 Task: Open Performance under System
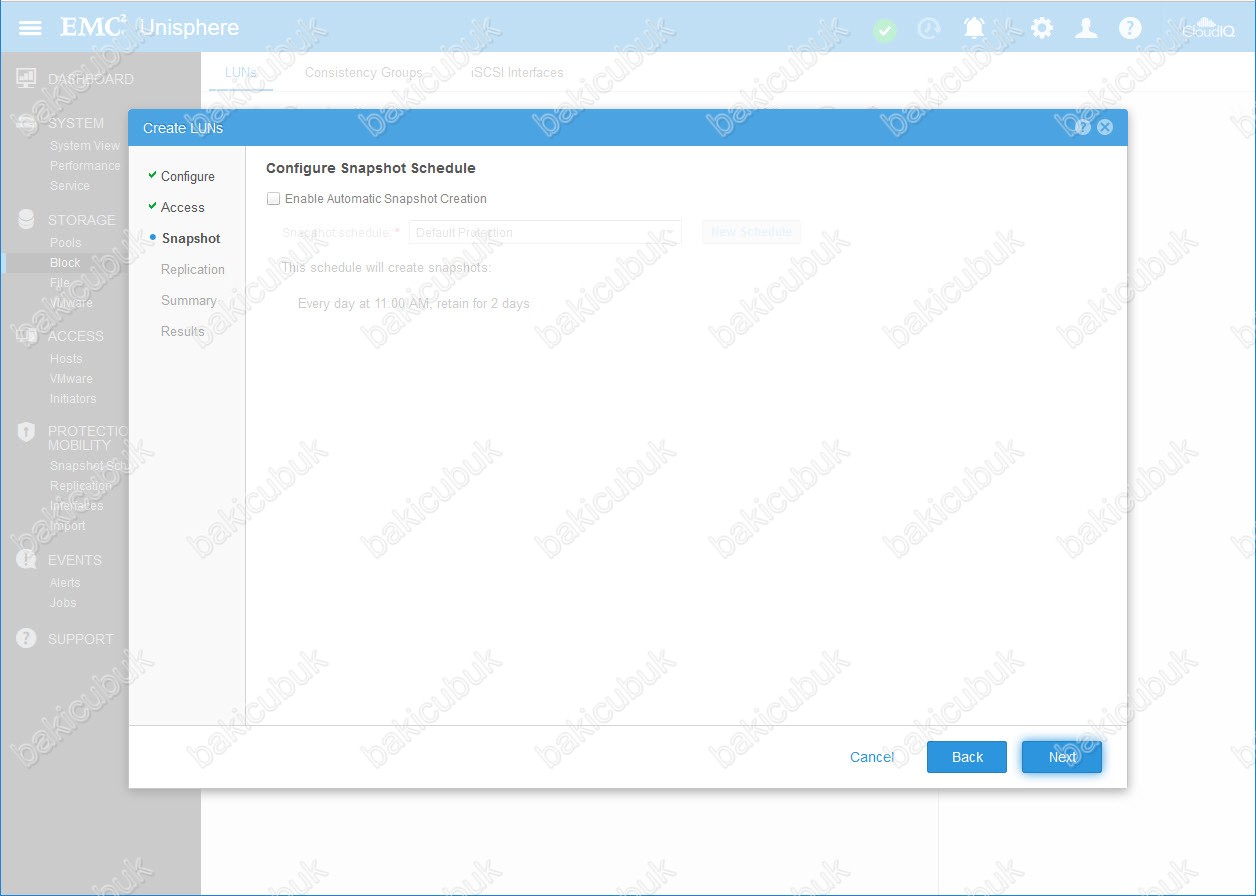(x=85, y=166)
